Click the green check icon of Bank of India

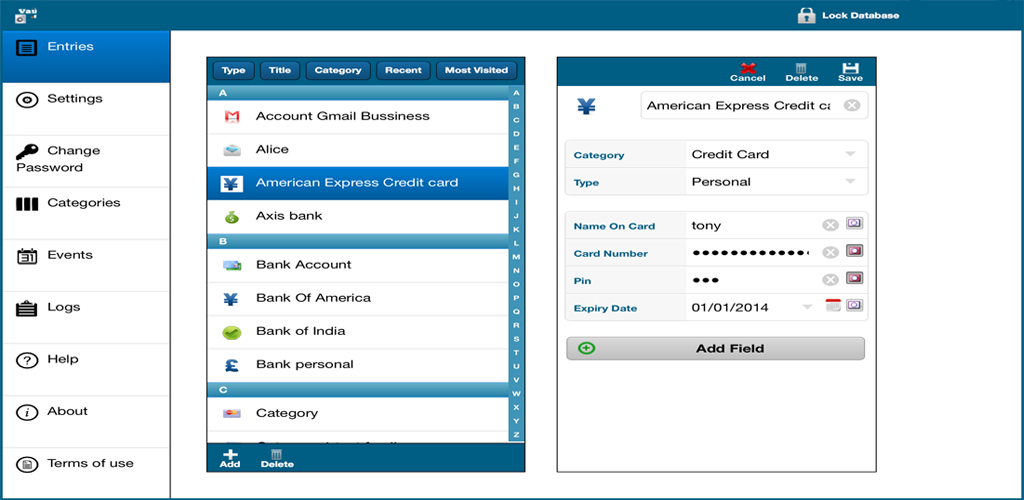232,332
